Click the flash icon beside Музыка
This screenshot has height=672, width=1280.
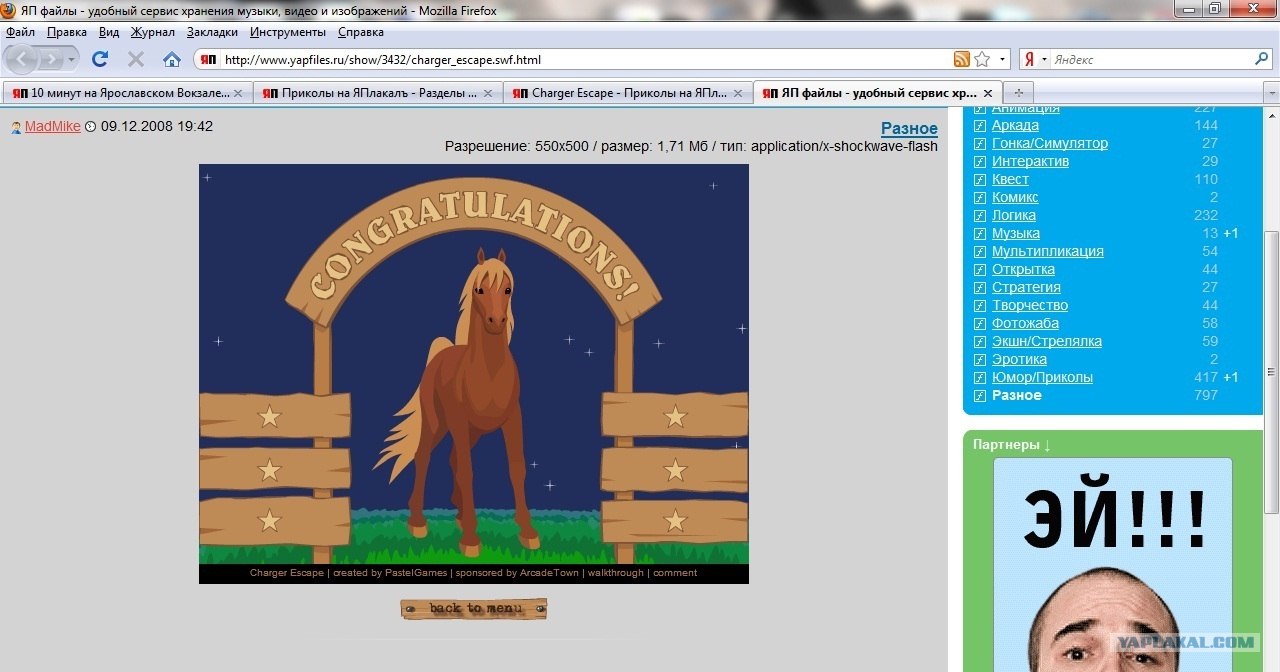[980, 234]
